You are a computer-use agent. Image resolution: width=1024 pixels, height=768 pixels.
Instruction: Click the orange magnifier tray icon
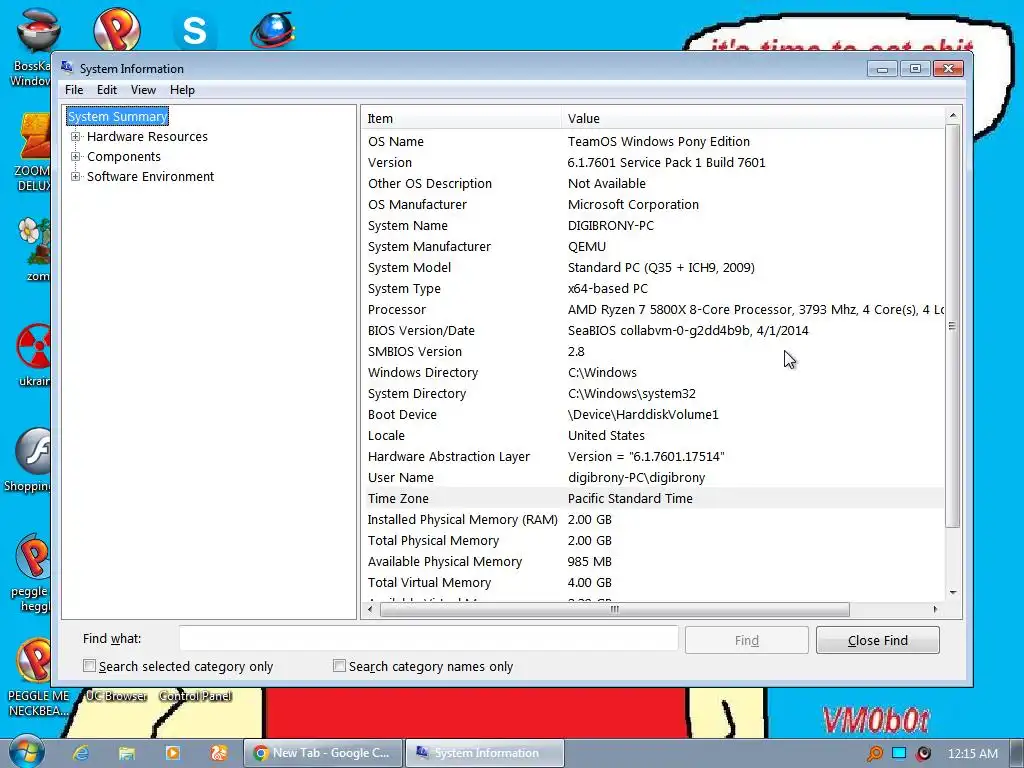[x=874, y=754]
